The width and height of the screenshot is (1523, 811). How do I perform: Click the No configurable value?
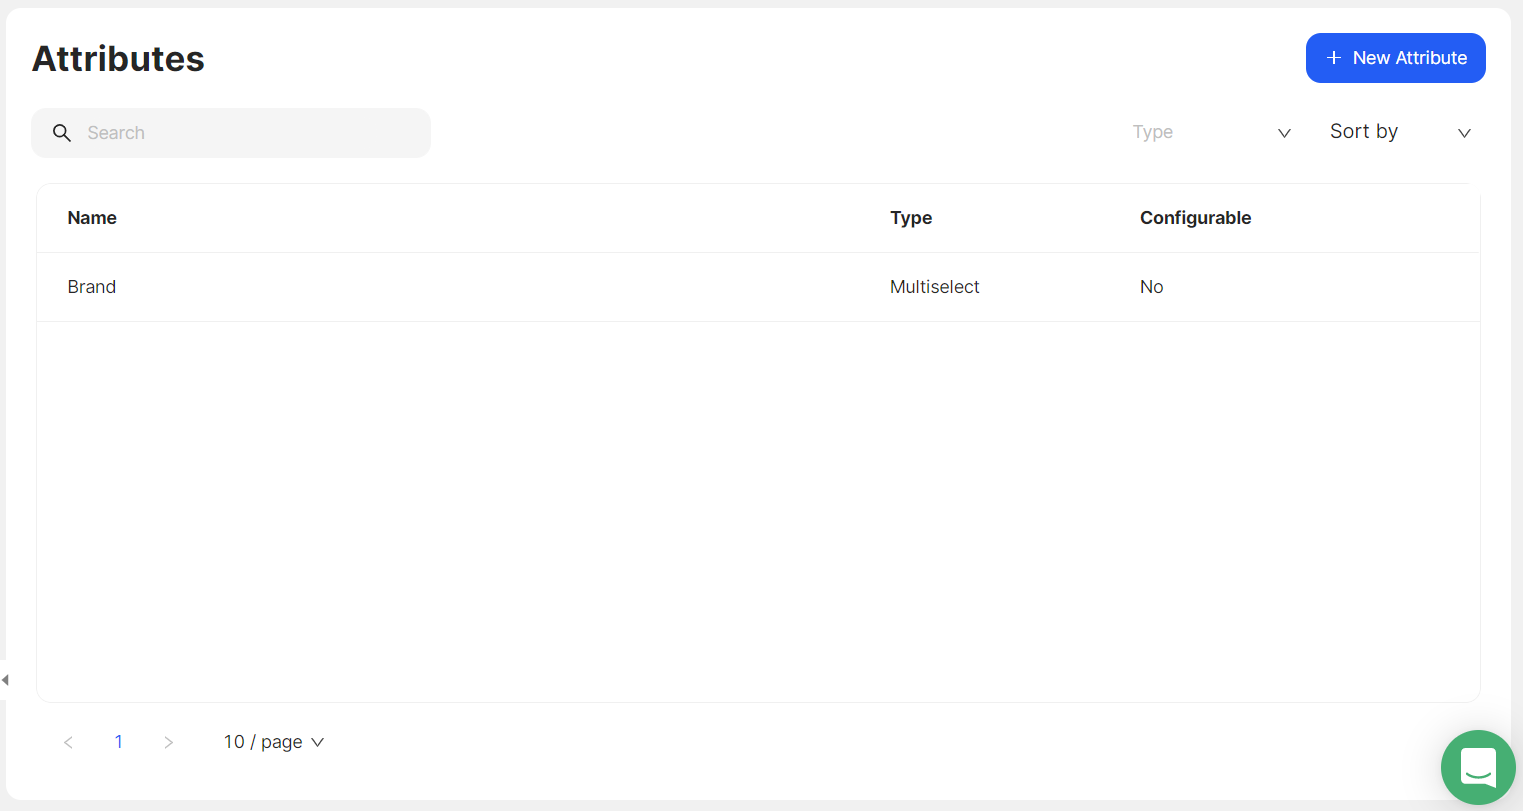click(1151, 287)
